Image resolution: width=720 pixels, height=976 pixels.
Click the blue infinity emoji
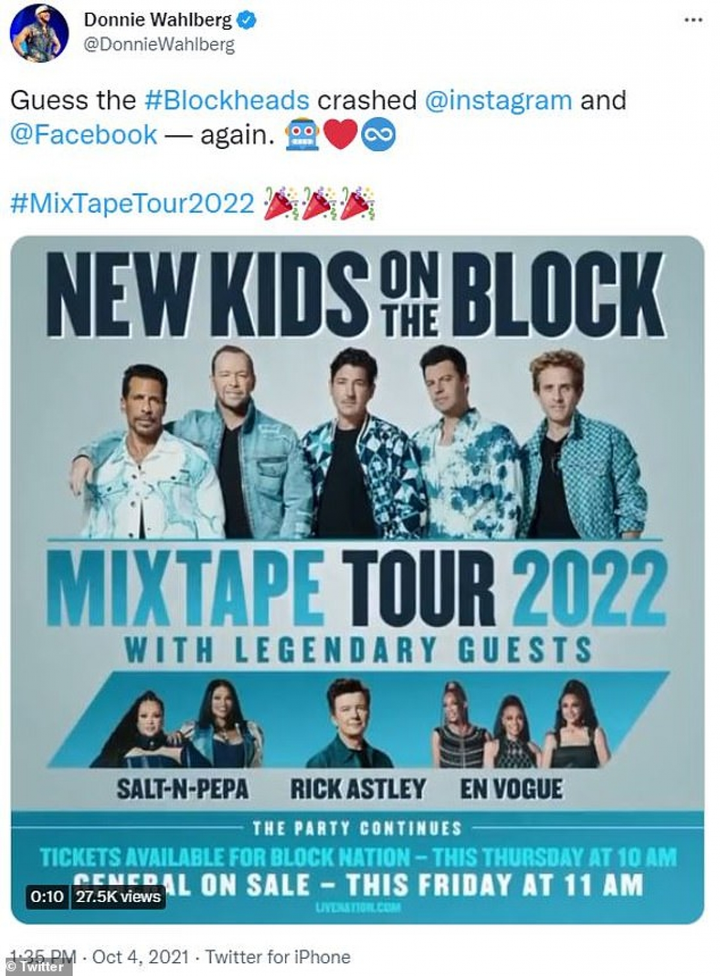pyautogui.click(x=378, y=135)
